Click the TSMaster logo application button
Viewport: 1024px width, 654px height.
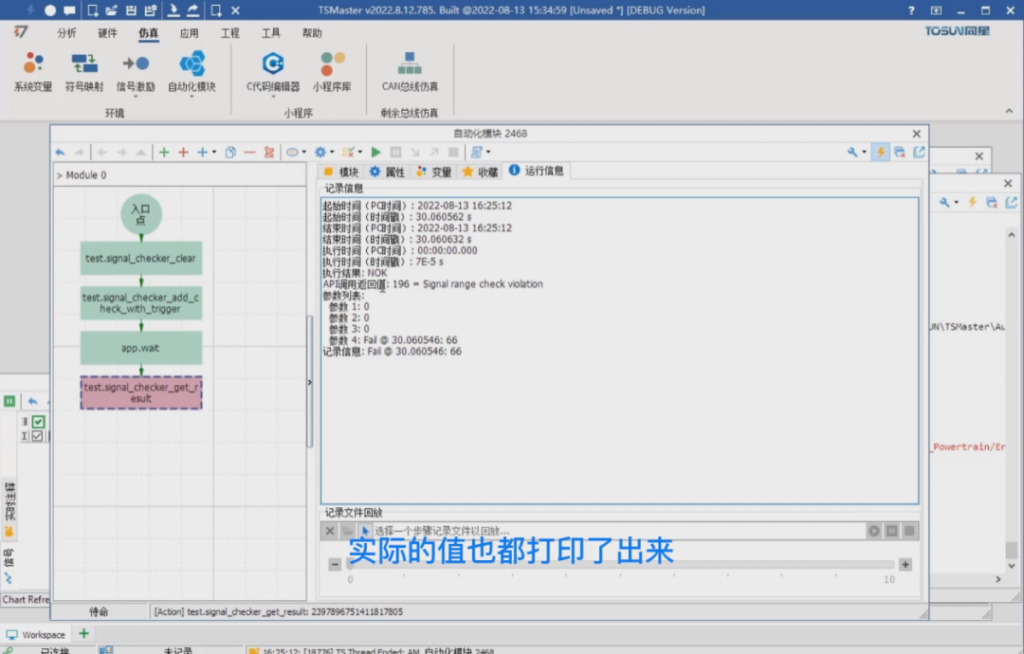coord(21,31)
